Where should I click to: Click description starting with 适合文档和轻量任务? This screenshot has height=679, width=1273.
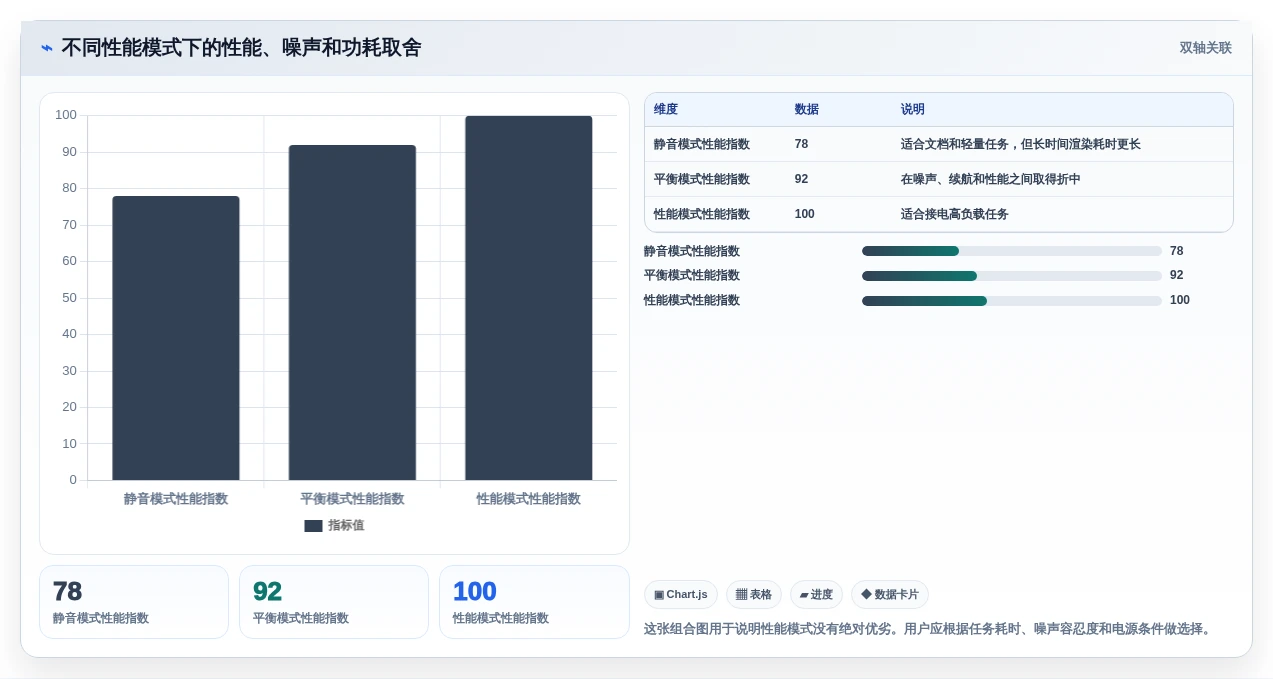(1021, 144)
